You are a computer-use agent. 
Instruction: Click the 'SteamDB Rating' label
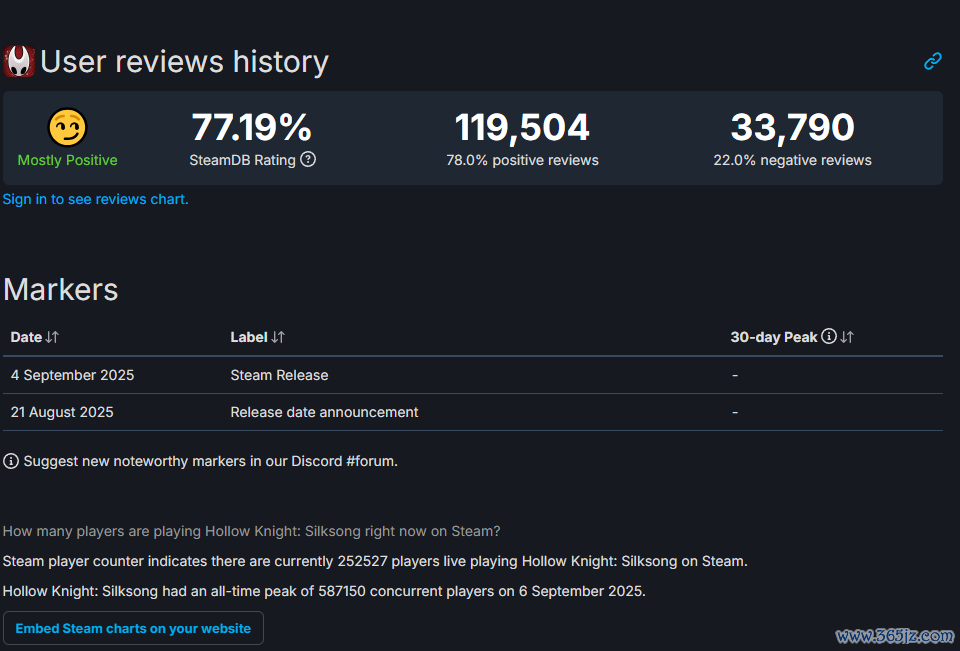pos(242,160)
